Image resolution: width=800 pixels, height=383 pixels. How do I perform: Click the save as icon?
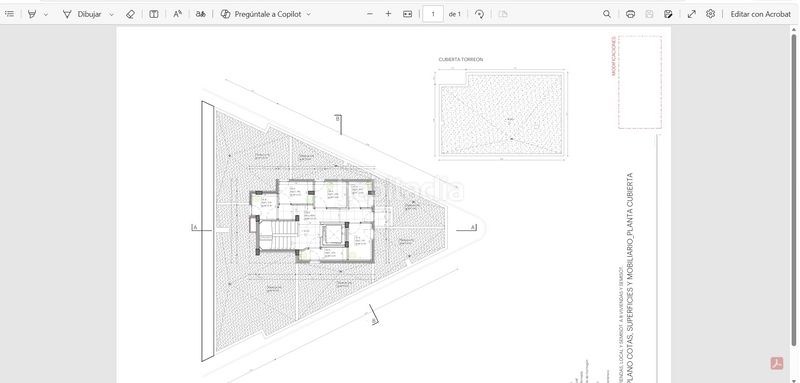coord(668,14)
